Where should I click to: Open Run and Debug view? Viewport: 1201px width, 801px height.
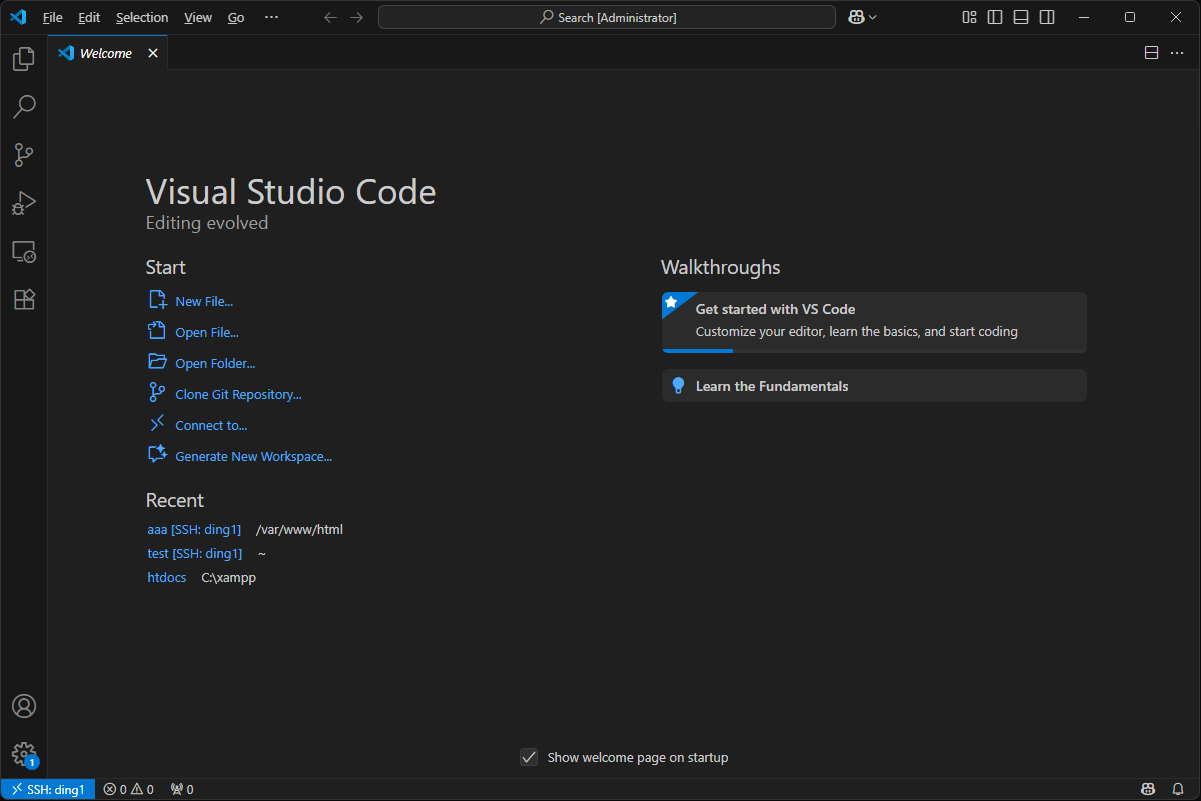pos(24,203)
